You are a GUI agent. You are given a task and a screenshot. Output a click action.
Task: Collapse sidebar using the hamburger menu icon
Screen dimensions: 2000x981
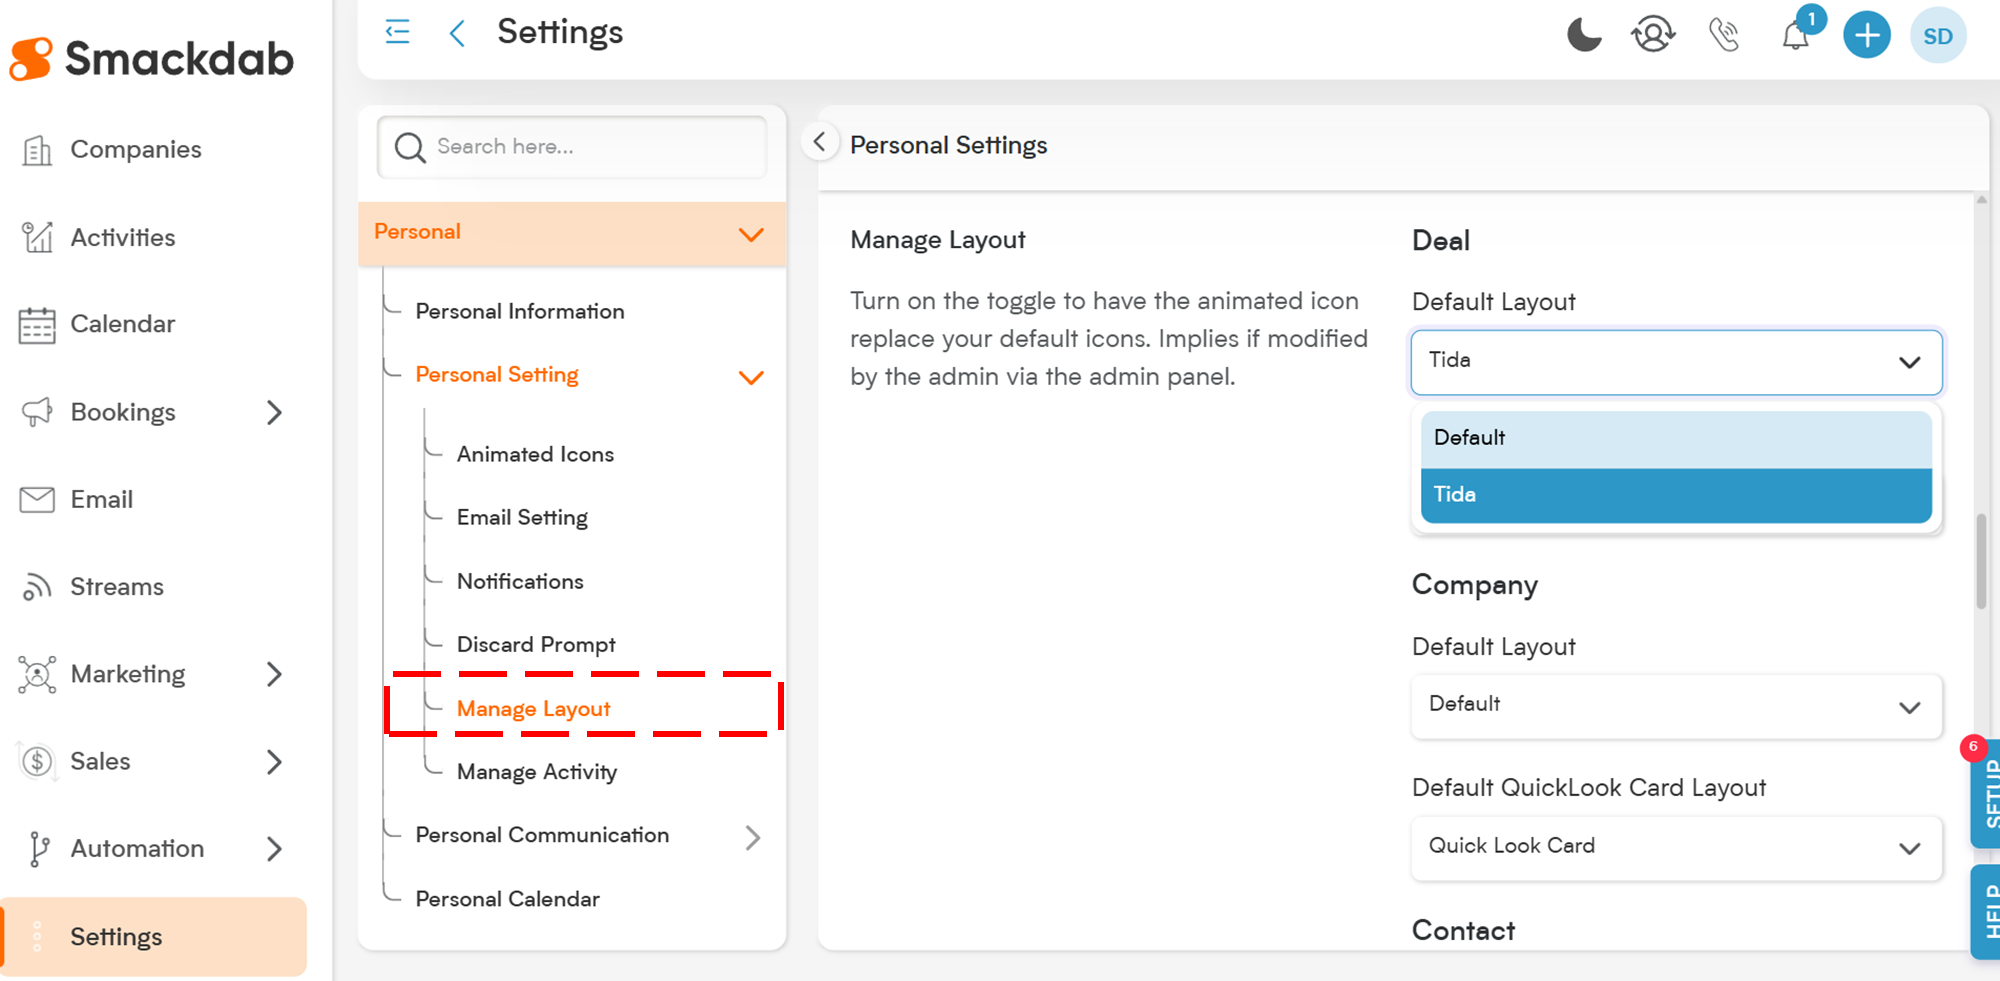(397, 32)
